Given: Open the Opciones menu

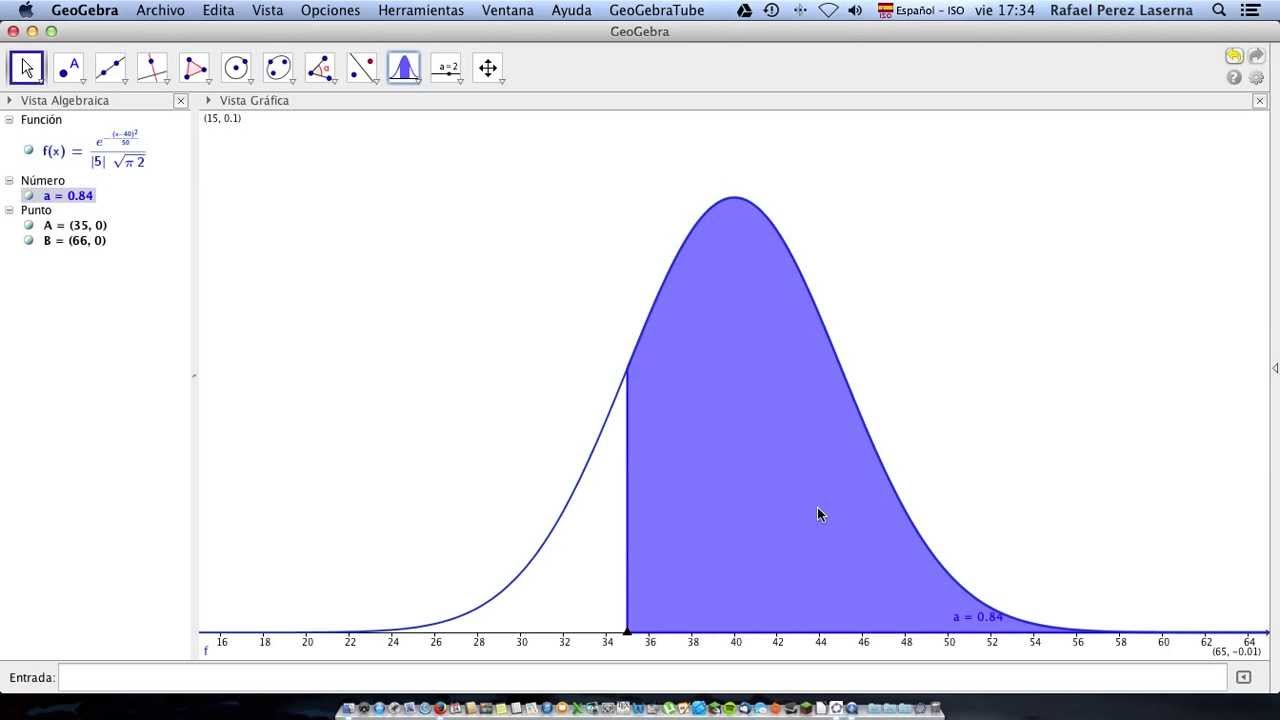Looking at the screenshot, I should pos(330,10).
